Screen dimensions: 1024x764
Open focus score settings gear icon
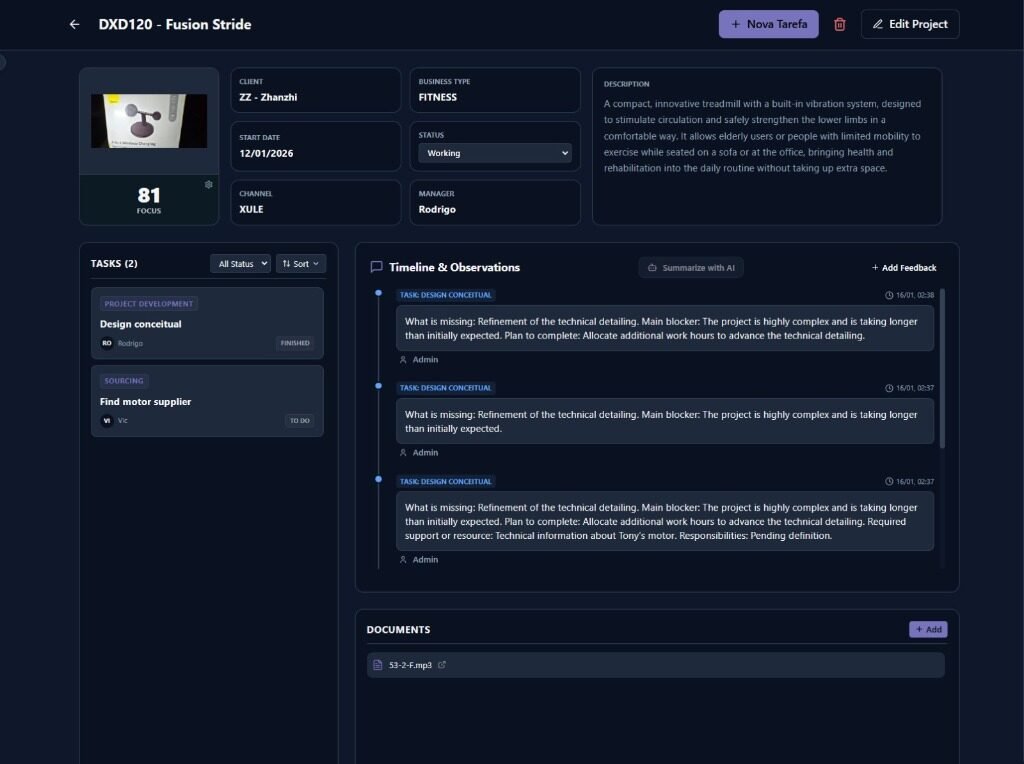pyautogui.click(x=209, y=184)
